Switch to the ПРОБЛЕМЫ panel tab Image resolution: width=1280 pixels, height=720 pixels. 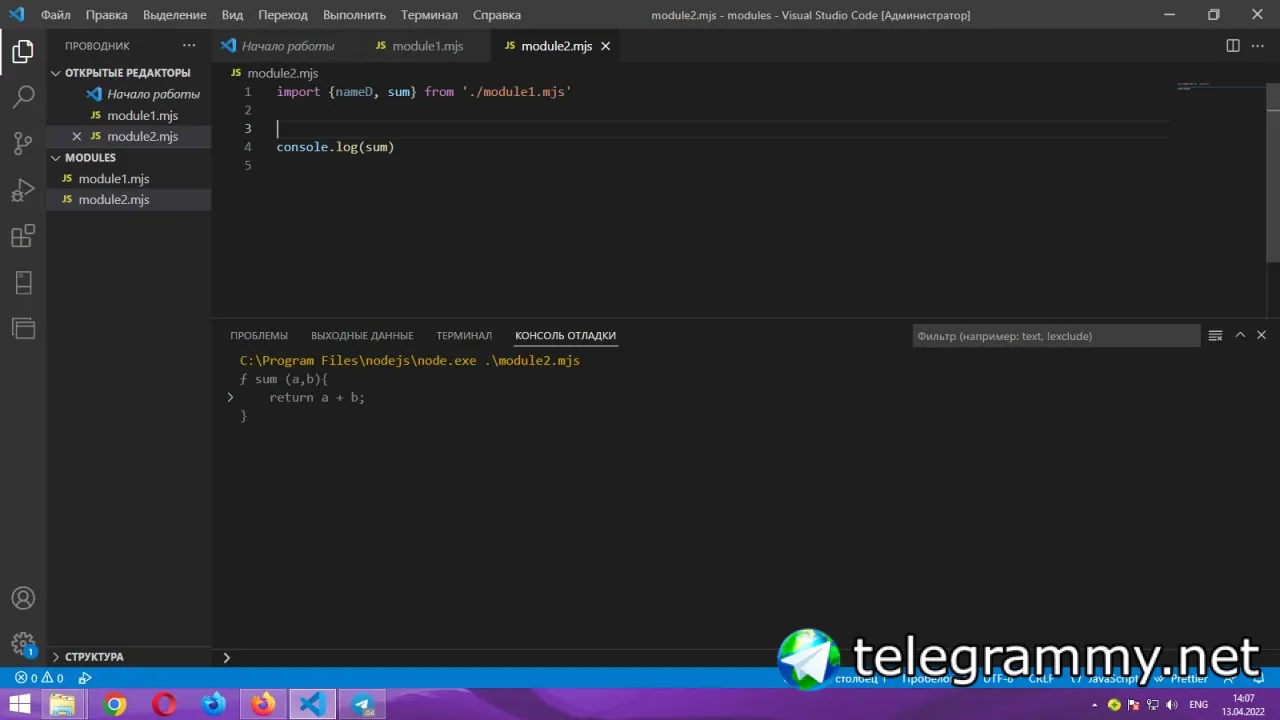[259, 336]
